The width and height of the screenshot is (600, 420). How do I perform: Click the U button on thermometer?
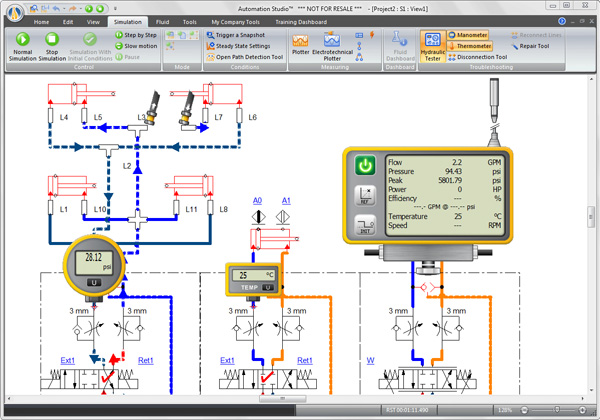(x=268, y=287)
